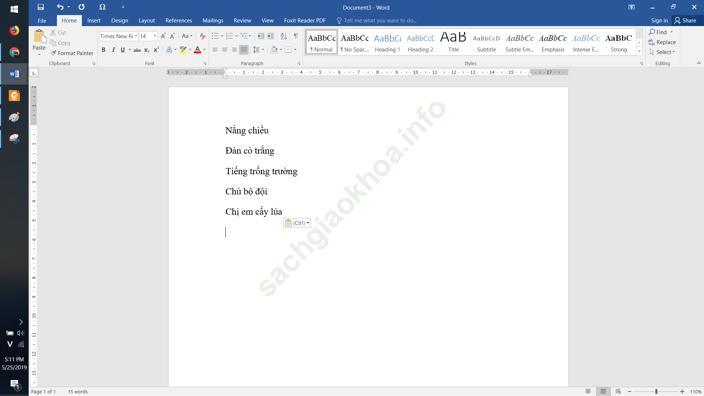Open Chrome from the taskbar

click(x=14, y=52)
